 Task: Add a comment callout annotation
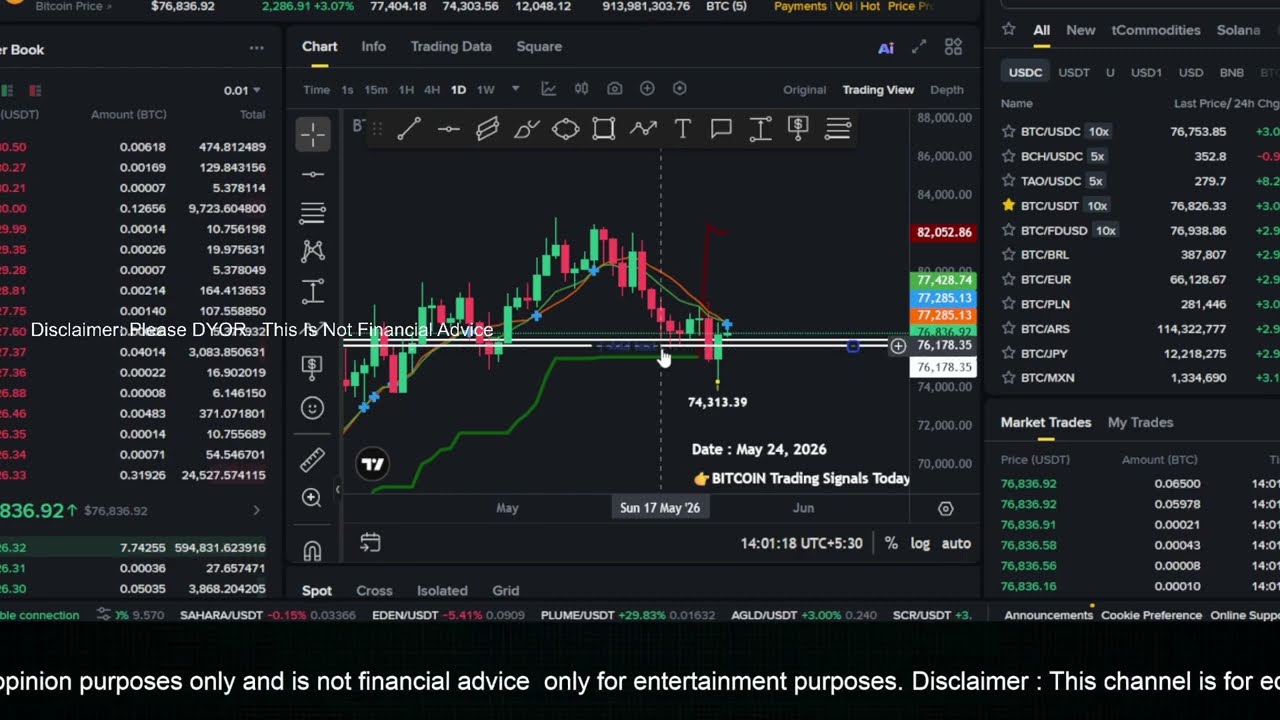[x=721, y=129]
